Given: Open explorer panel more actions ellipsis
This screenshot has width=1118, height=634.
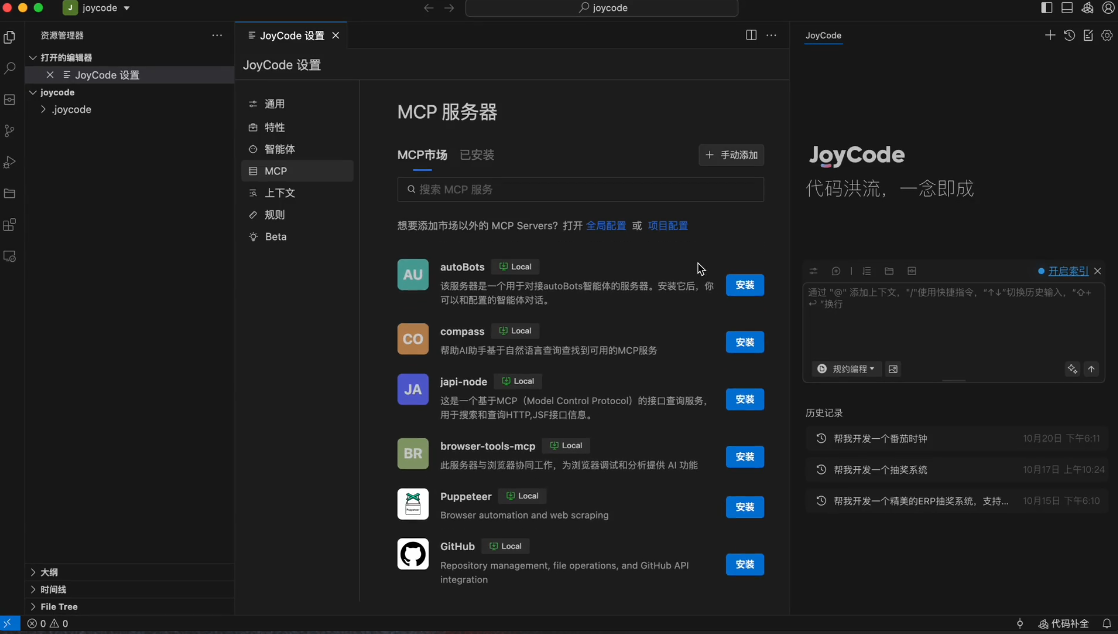Looking at the screenshot, I should point(217,35).
